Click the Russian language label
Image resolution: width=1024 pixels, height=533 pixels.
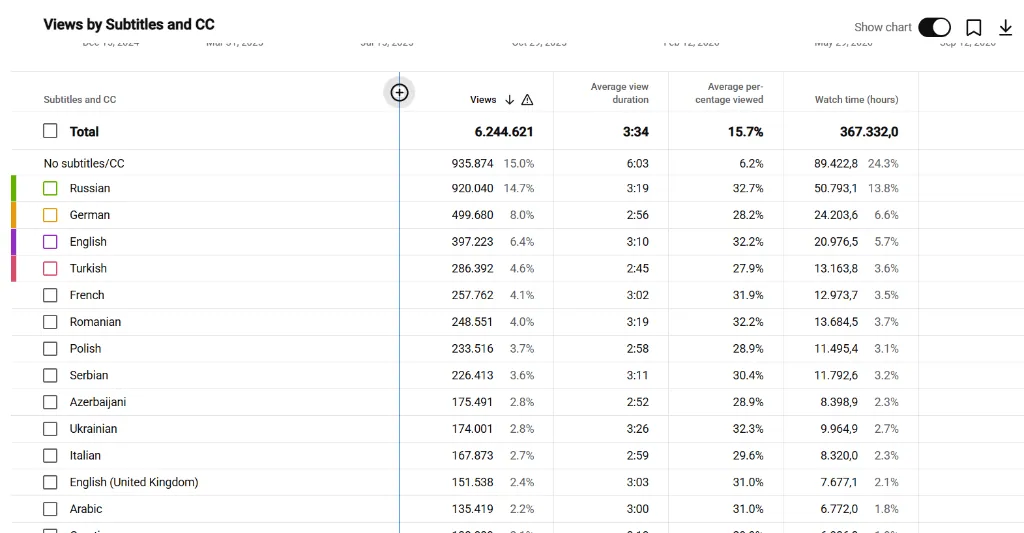[90, 188]
